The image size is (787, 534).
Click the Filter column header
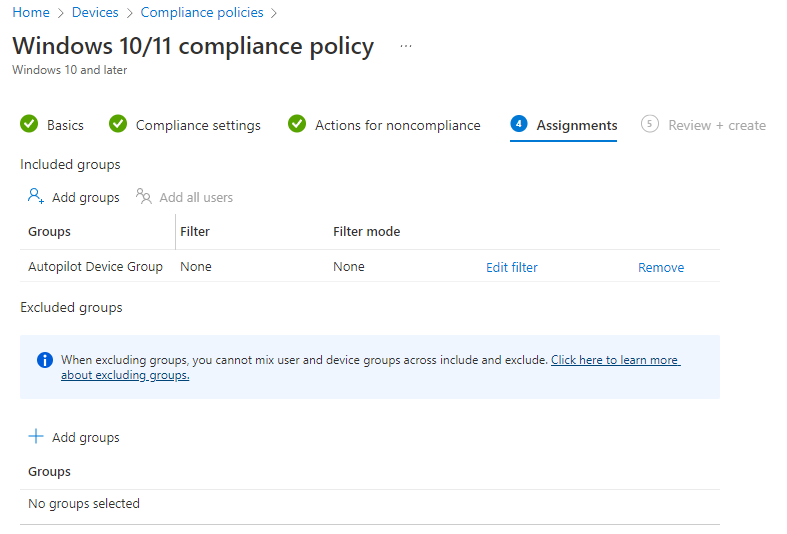195,231
